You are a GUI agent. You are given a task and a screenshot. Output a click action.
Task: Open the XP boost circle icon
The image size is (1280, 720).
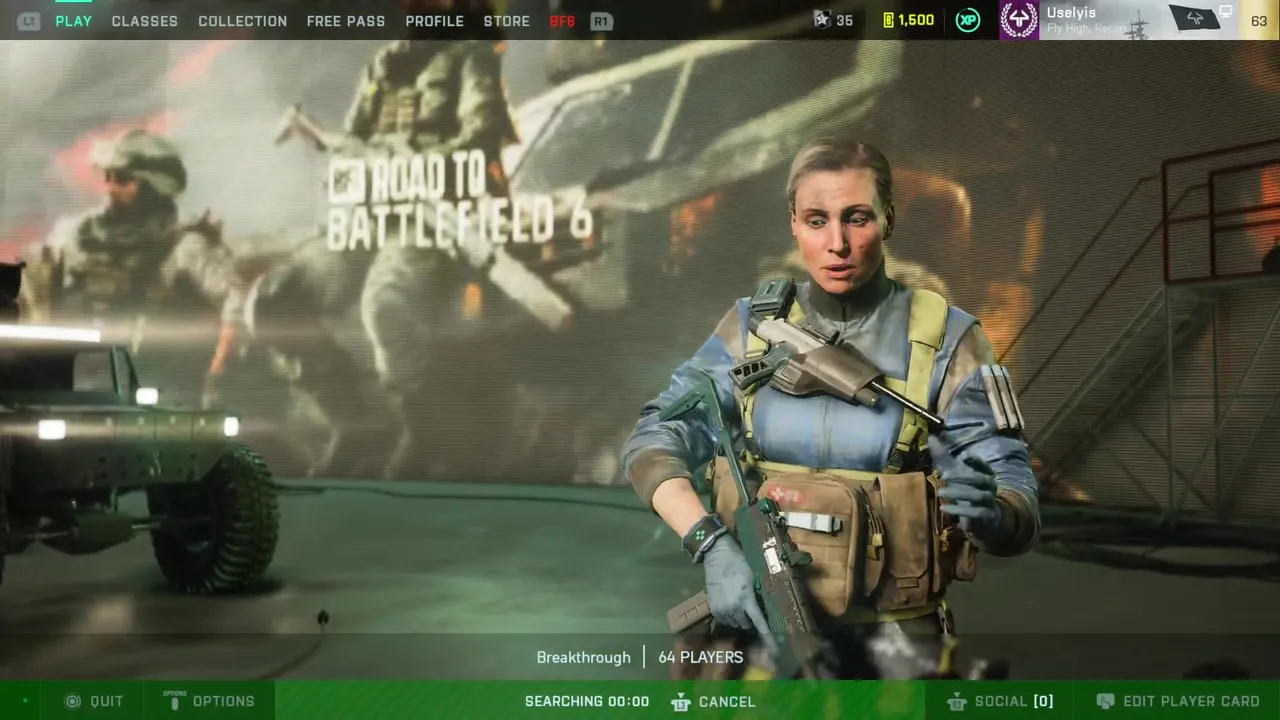pos(967,20)
